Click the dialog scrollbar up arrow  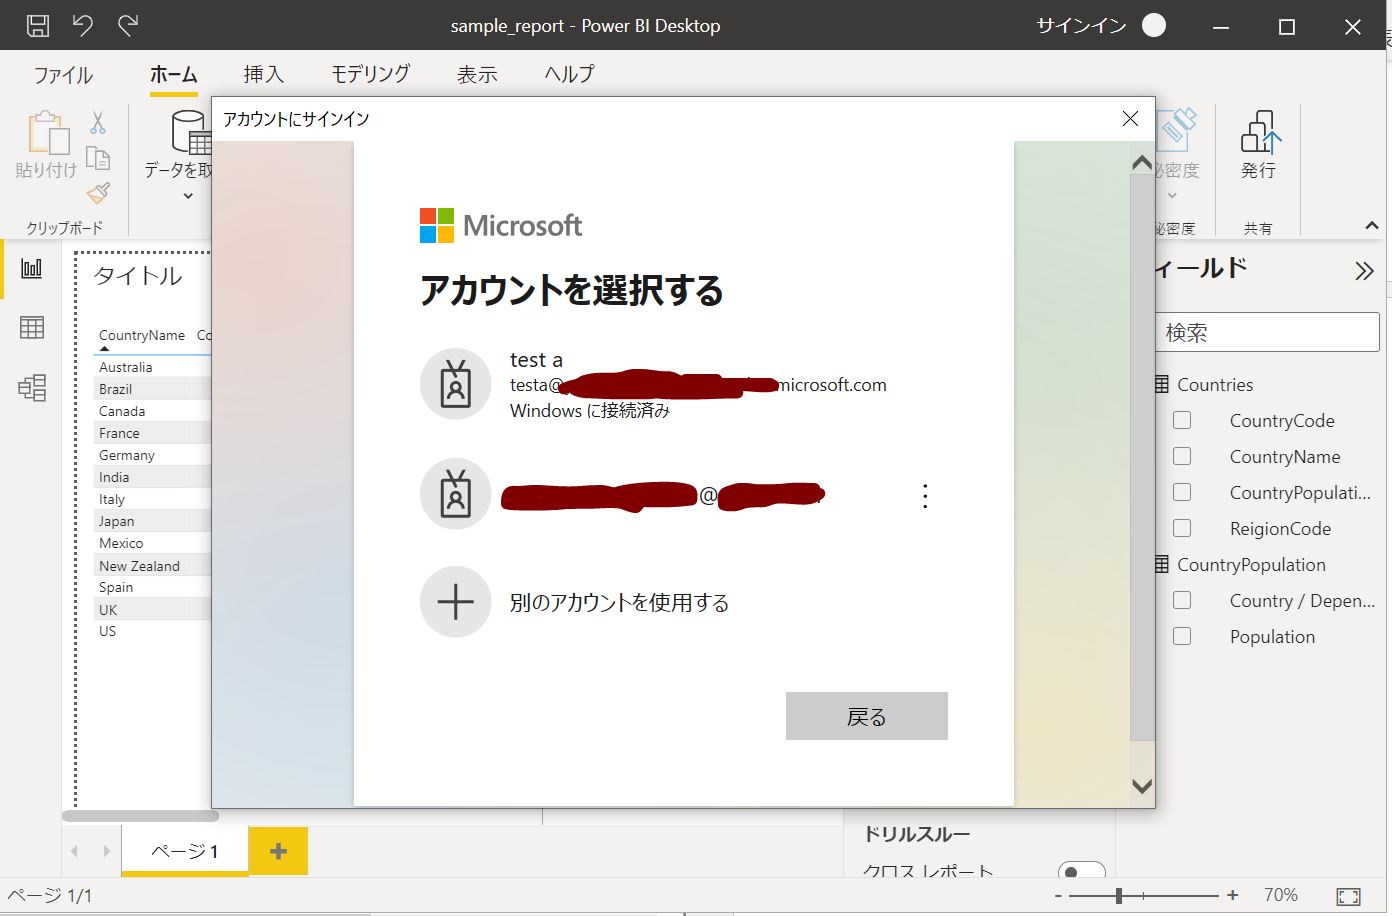pos(1142,161)
